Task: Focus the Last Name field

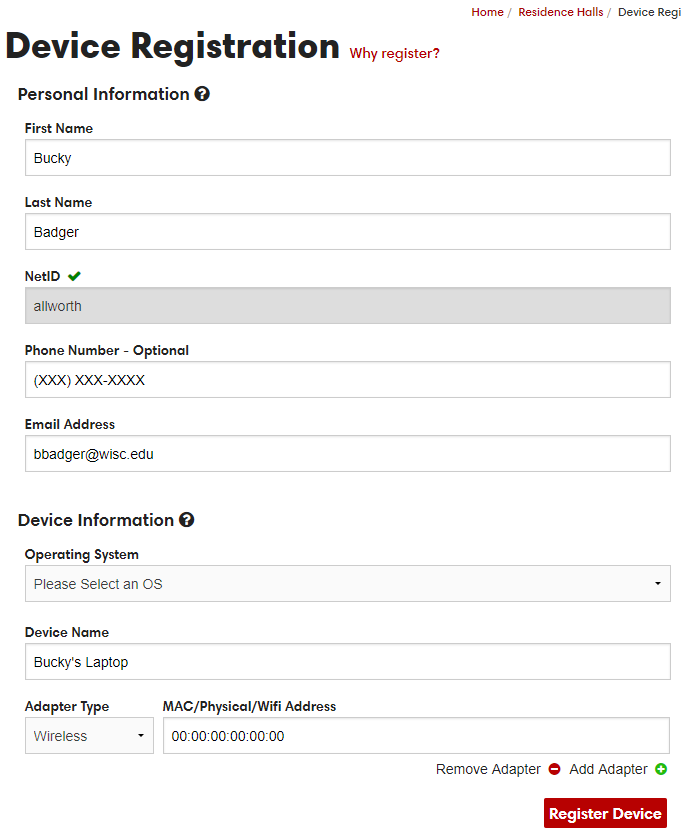Action: [347, 231]
